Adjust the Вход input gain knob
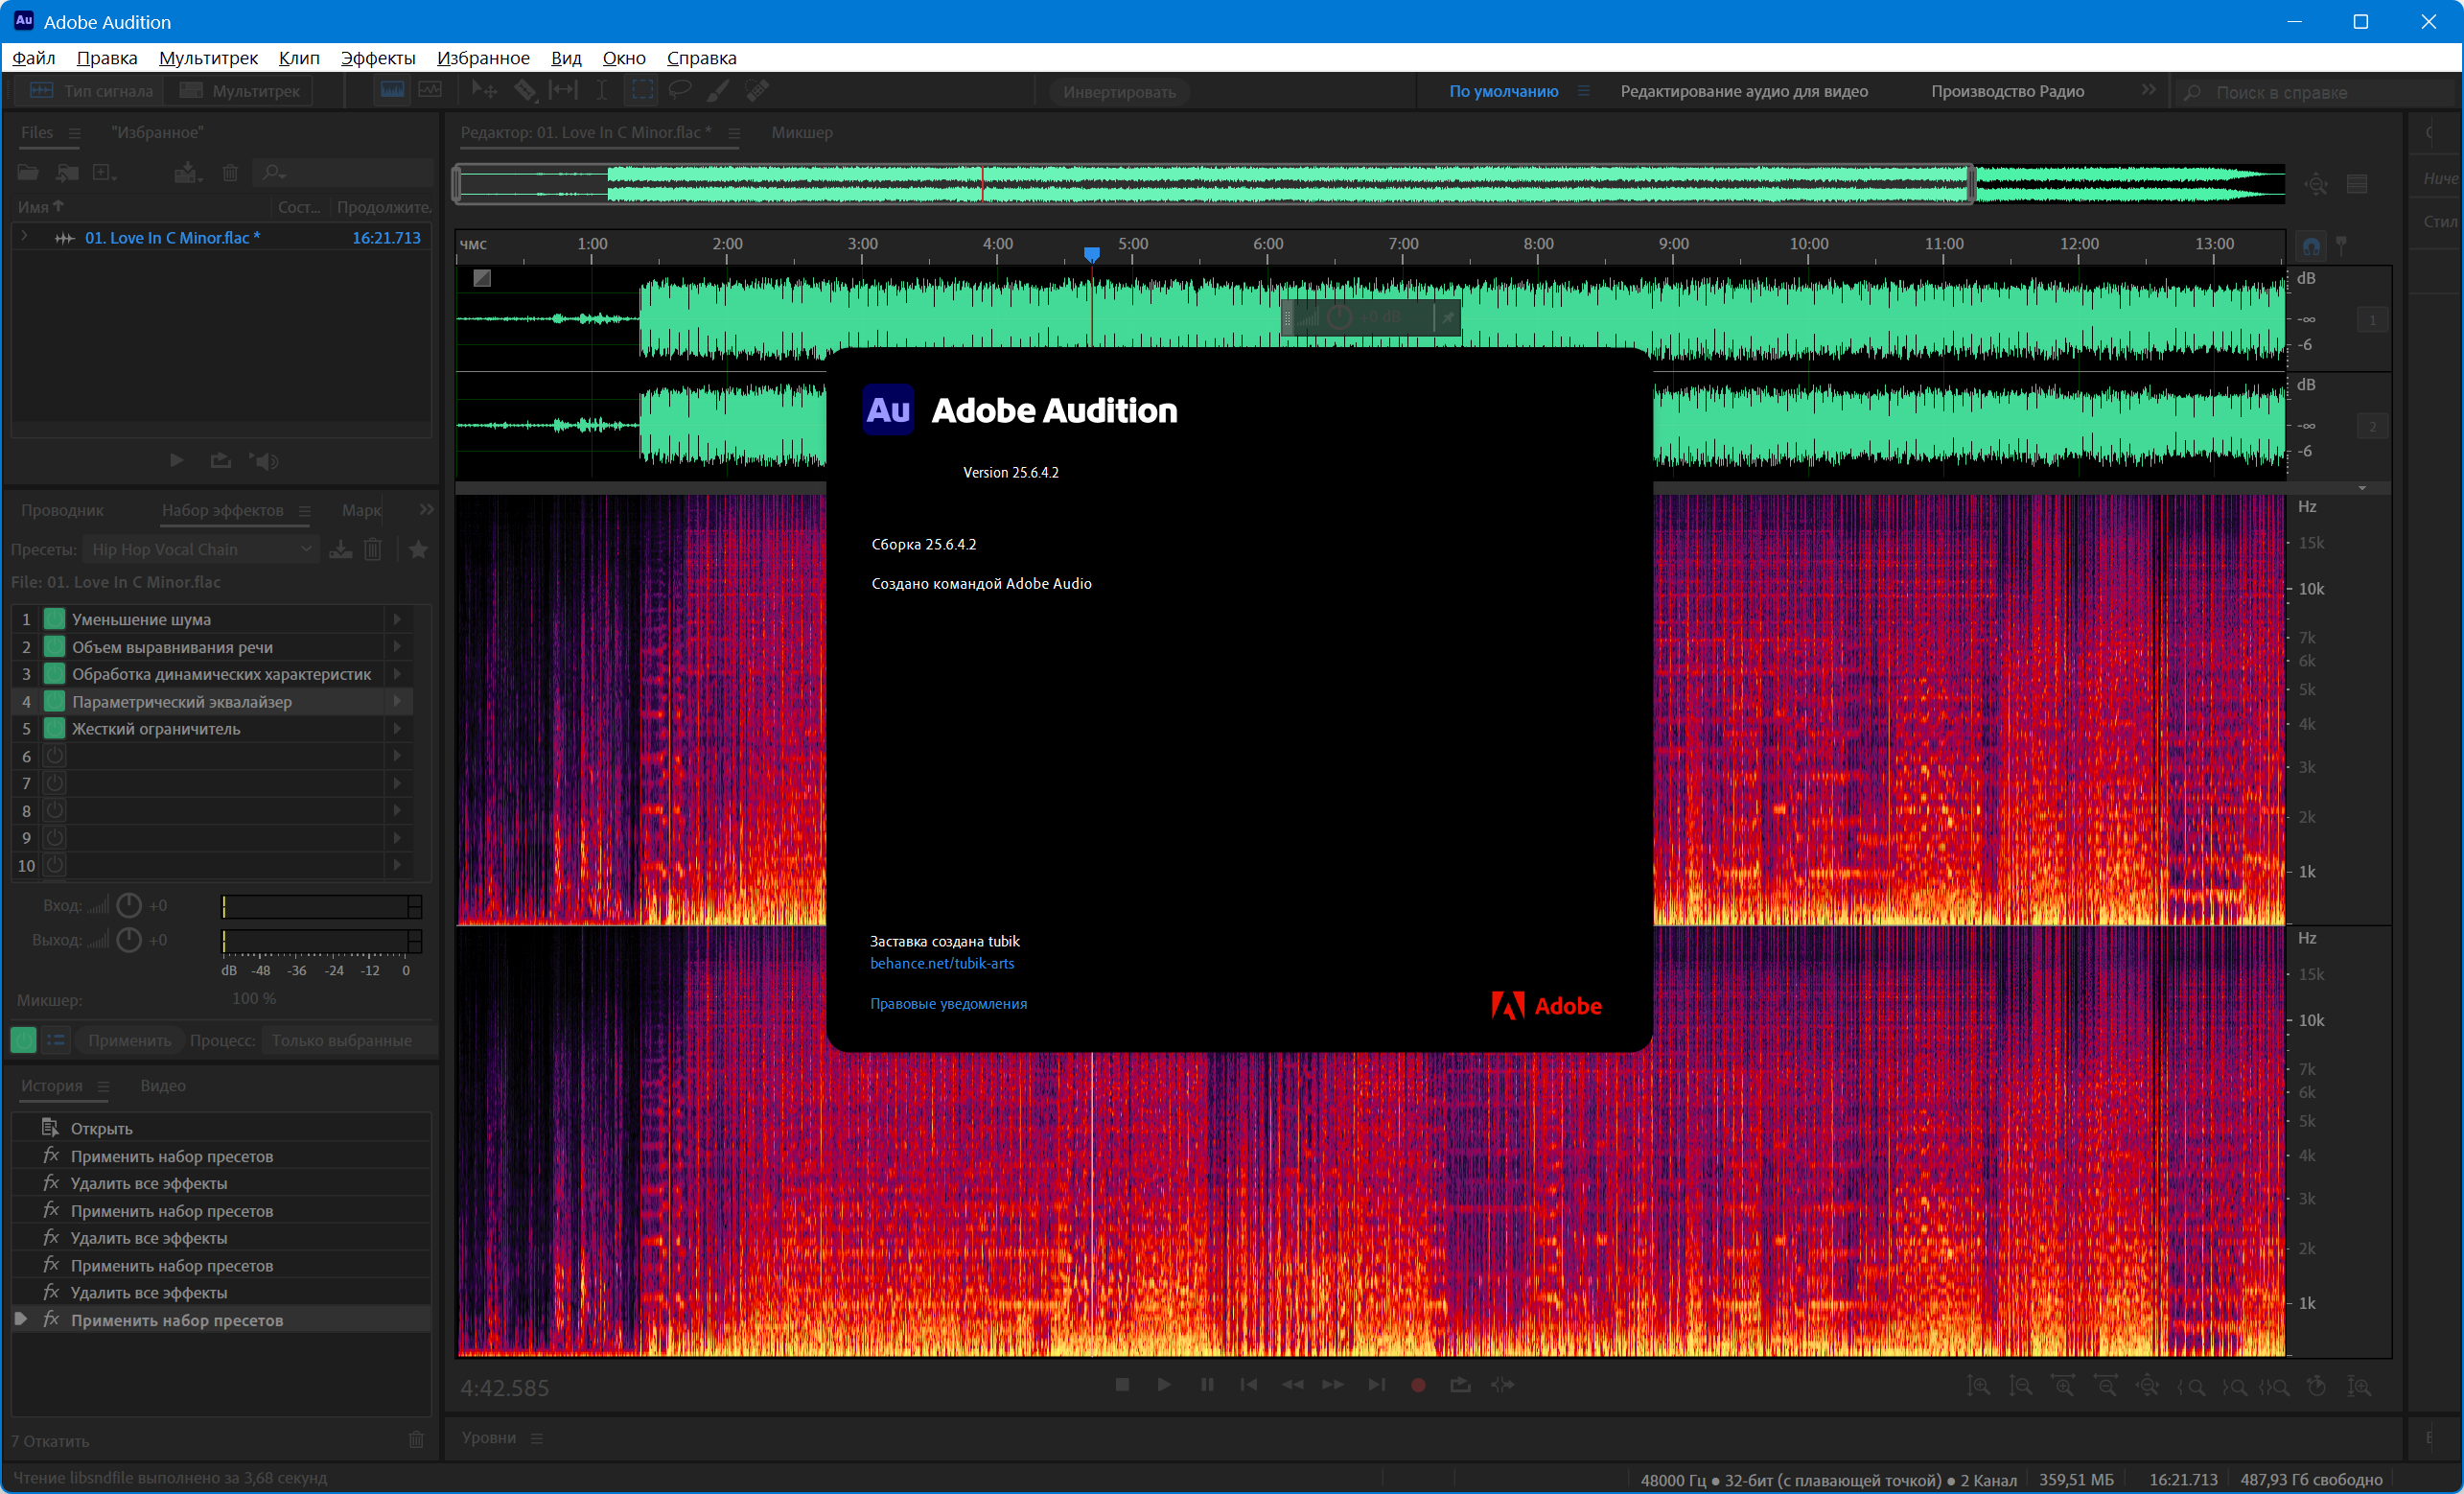 pos(129,905)
